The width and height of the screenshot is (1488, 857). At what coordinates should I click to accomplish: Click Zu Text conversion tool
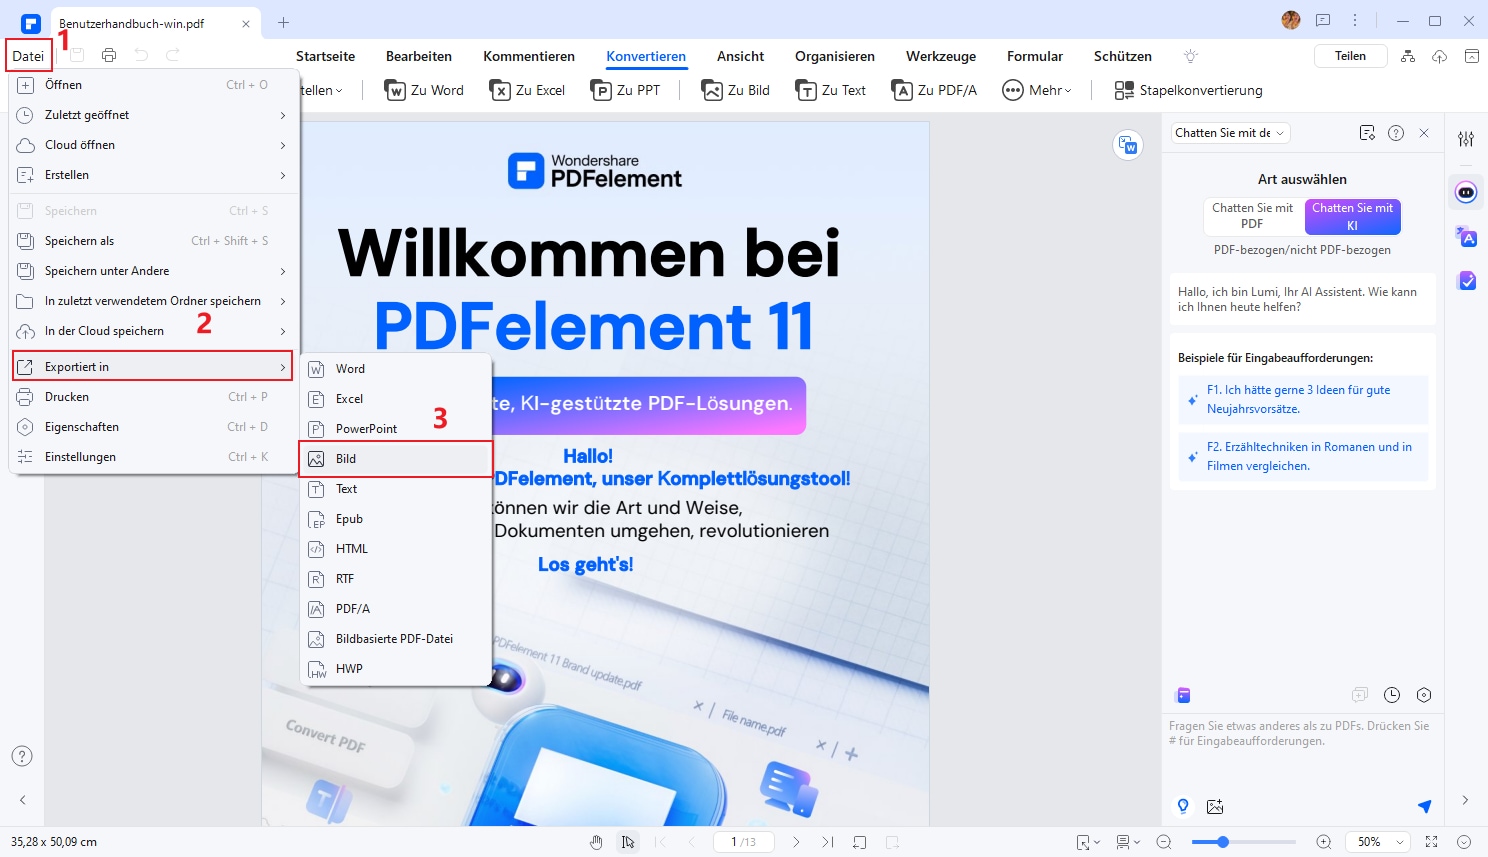[831, 90]
